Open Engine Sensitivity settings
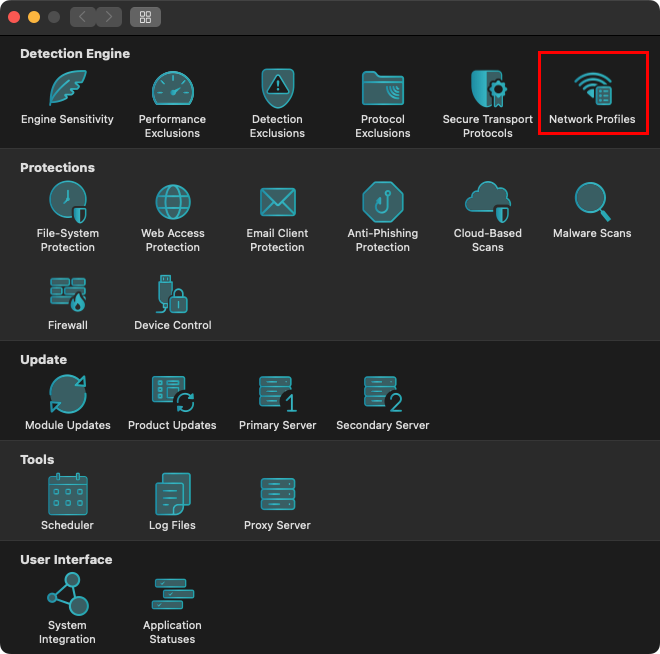 click(68, 90)
